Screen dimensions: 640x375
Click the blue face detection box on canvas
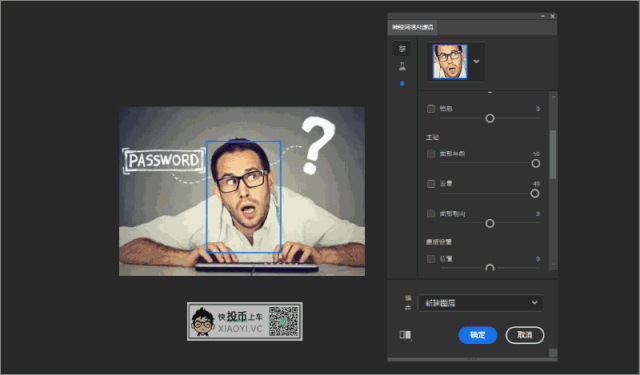pos(244,197)
